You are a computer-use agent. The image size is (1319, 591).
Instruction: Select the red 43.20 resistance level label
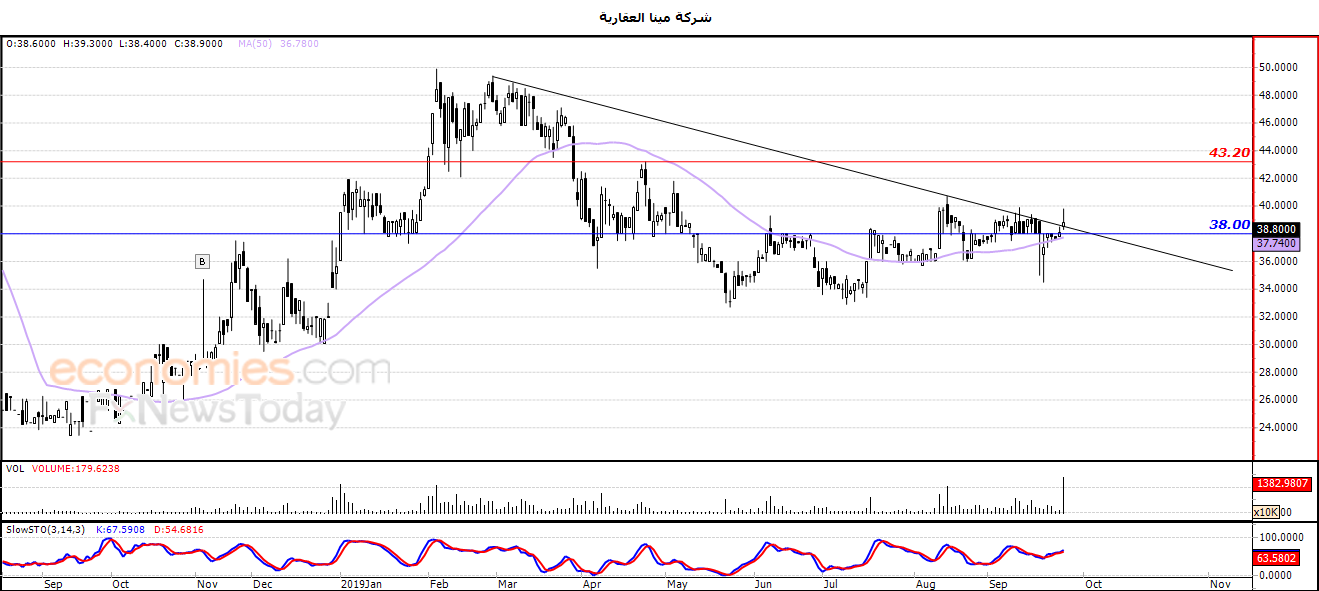click(x=1229, y=153)
